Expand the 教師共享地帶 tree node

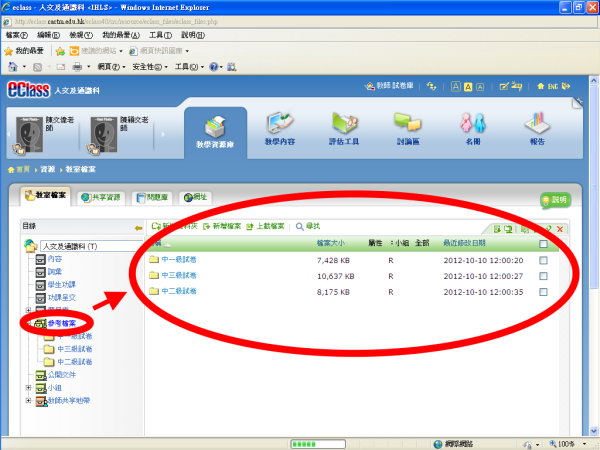(28, 400)
